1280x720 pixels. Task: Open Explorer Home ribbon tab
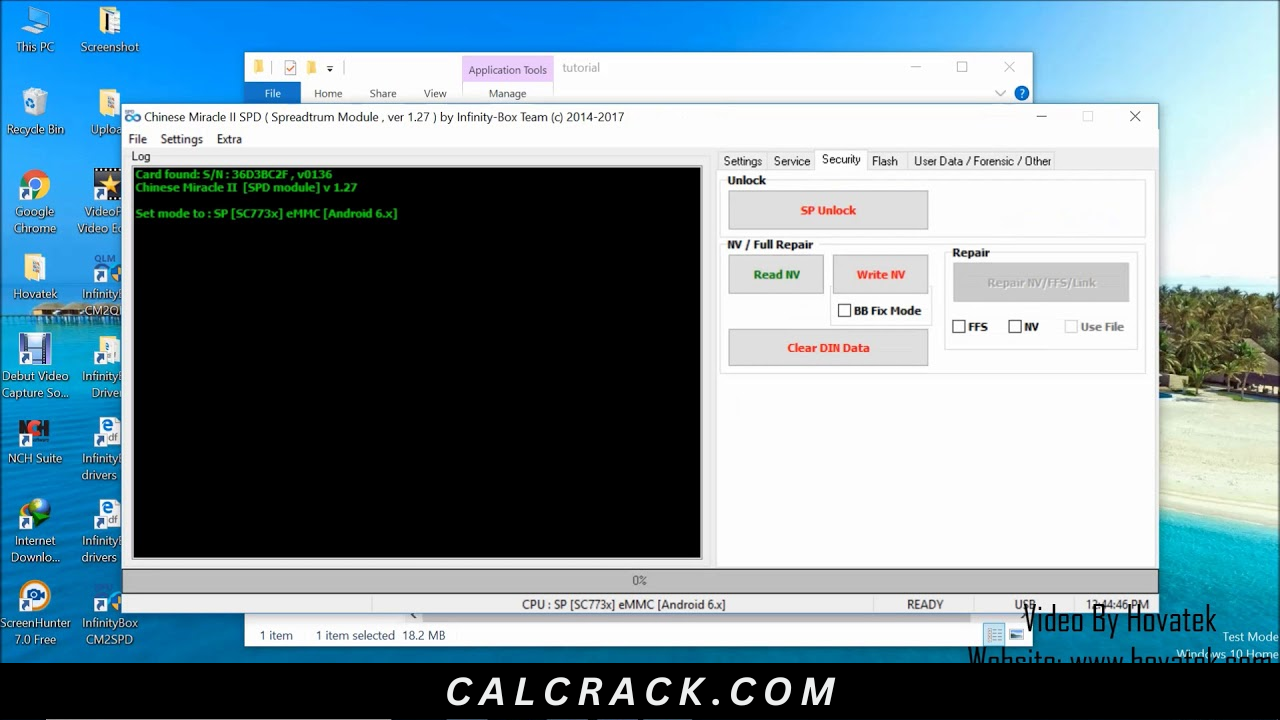(328, 93)
